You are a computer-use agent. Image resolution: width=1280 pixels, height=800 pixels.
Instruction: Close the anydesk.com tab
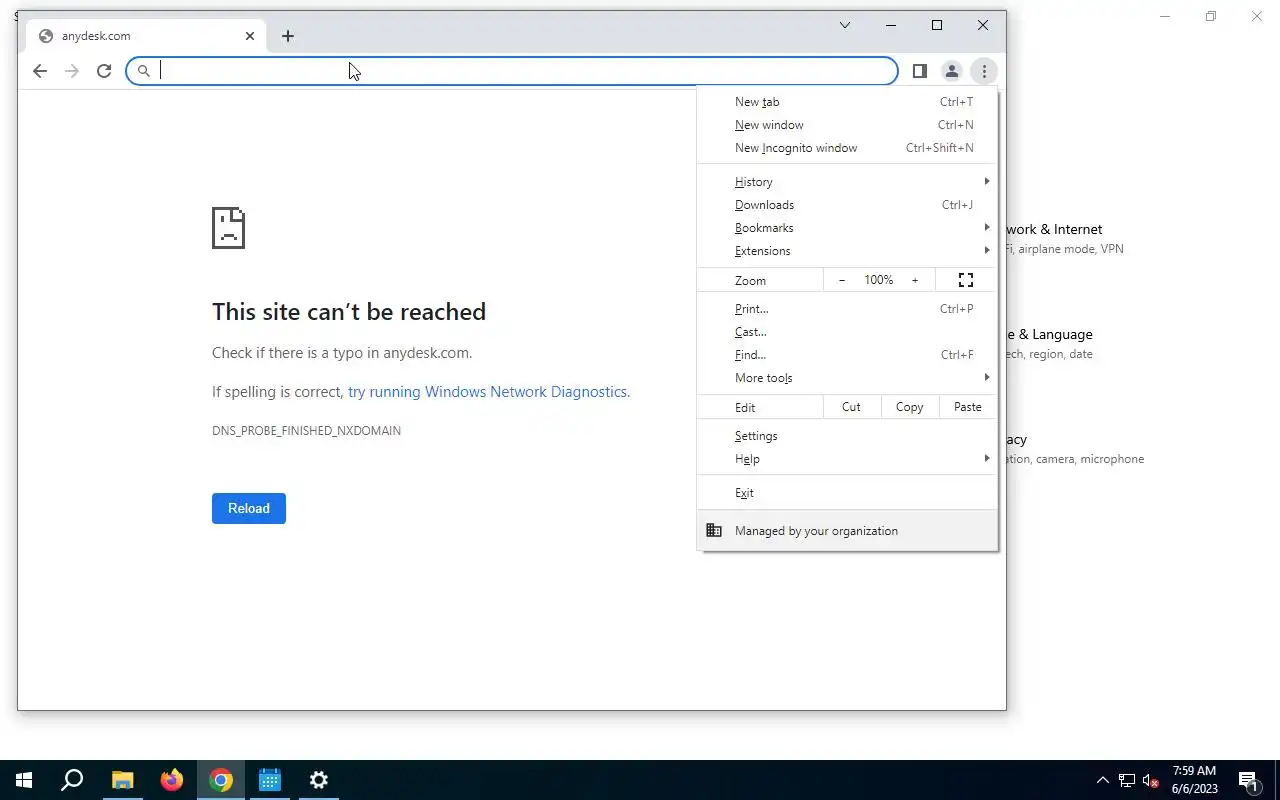250,36
